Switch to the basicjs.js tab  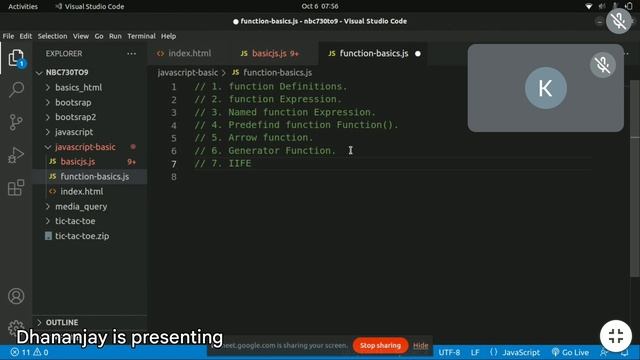tap(270, 53)
